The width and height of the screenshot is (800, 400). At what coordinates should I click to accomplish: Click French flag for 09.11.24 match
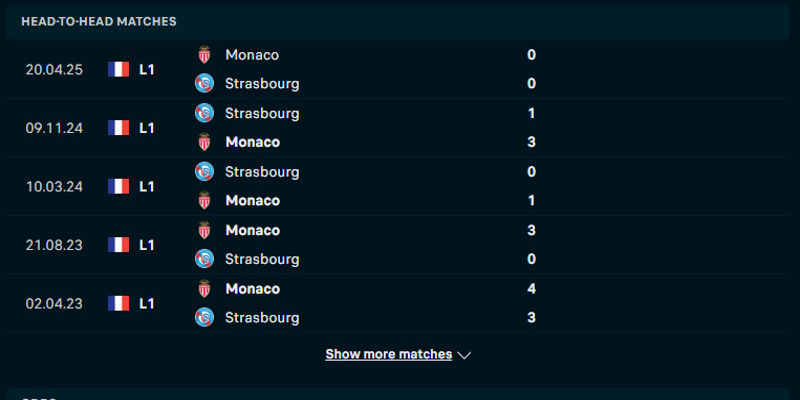(x=119, y=128)
